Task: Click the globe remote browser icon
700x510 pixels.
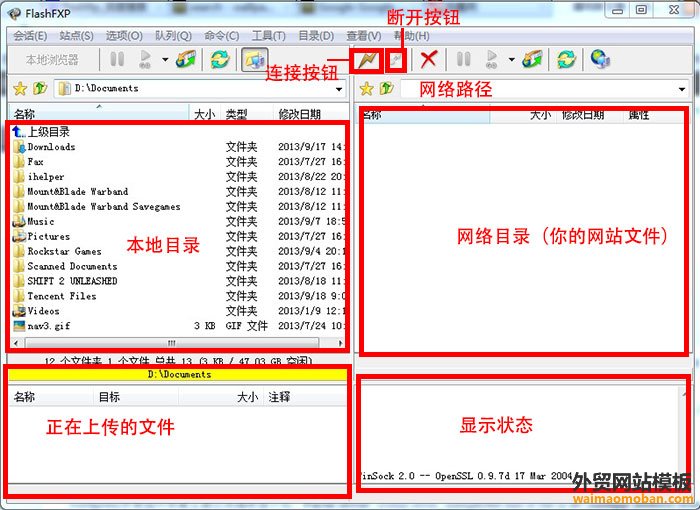Action: tap(600, 59)
